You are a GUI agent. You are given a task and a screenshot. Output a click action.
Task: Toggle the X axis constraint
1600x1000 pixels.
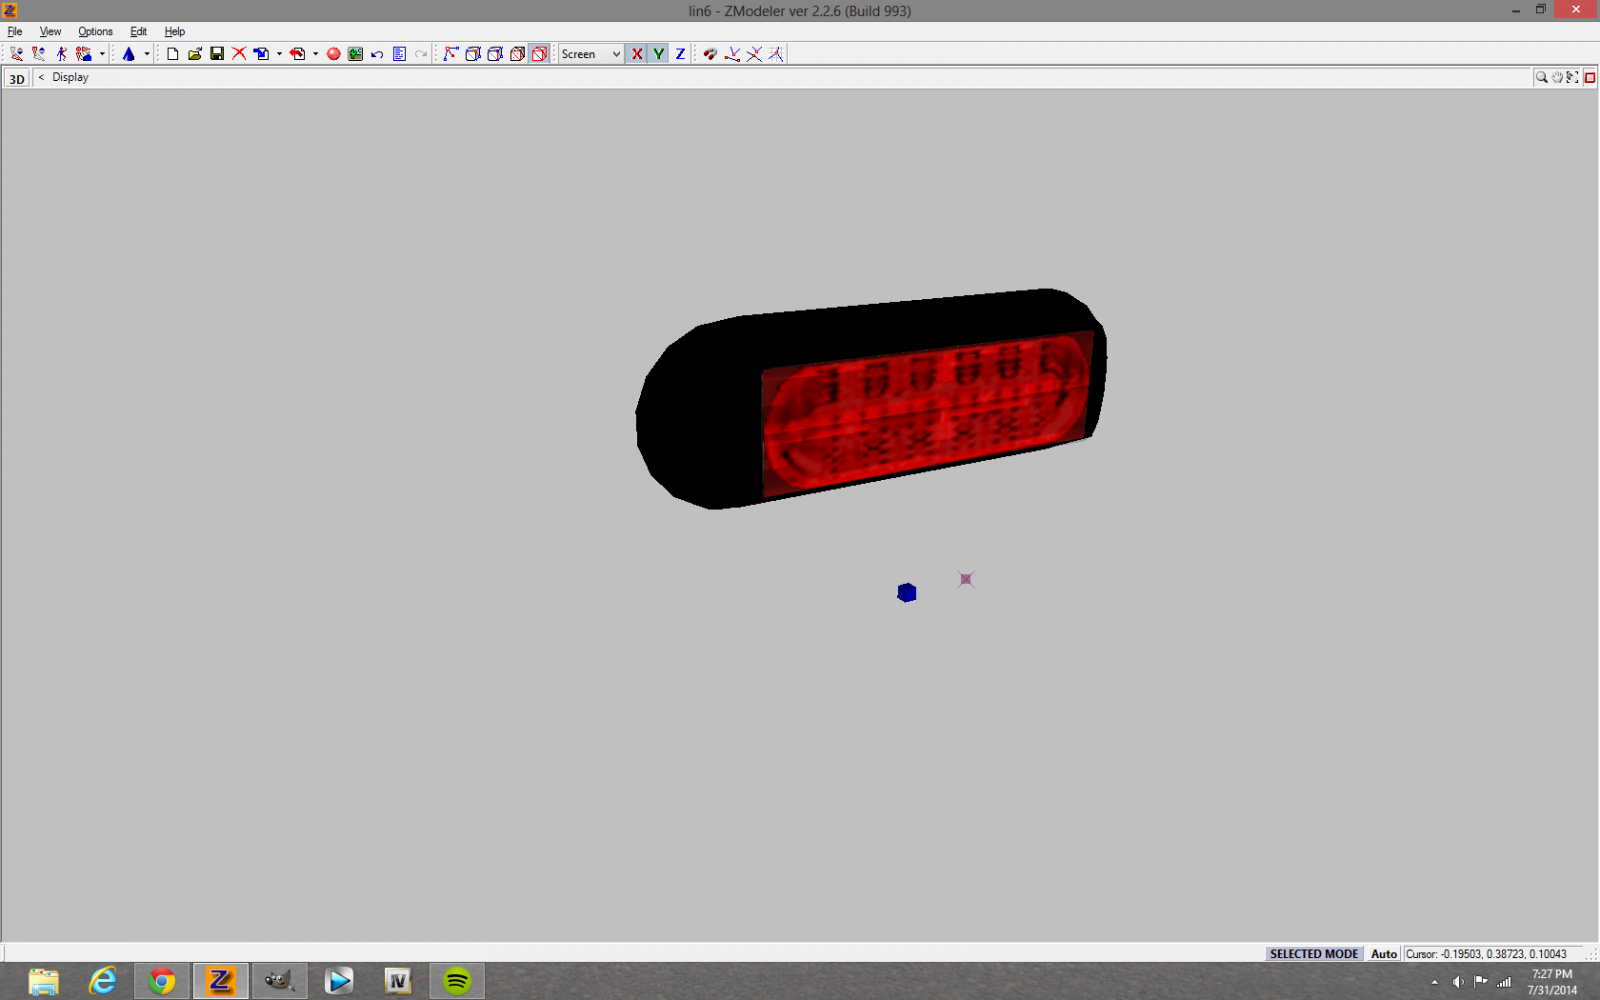637,54
